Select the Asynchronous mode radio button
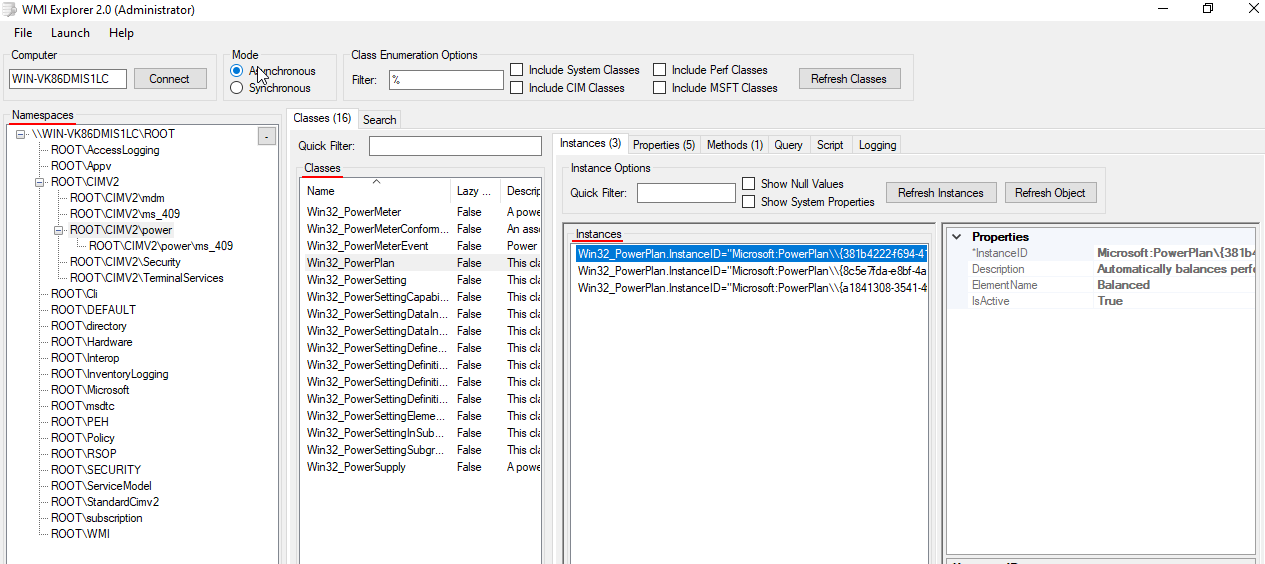 coord(236,71)
